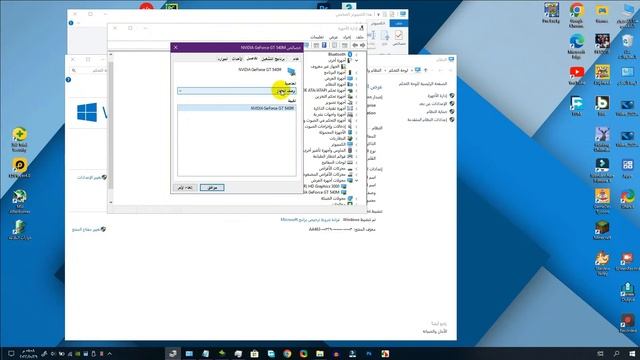Open the Minecraft desktop icon

point(602,230)
